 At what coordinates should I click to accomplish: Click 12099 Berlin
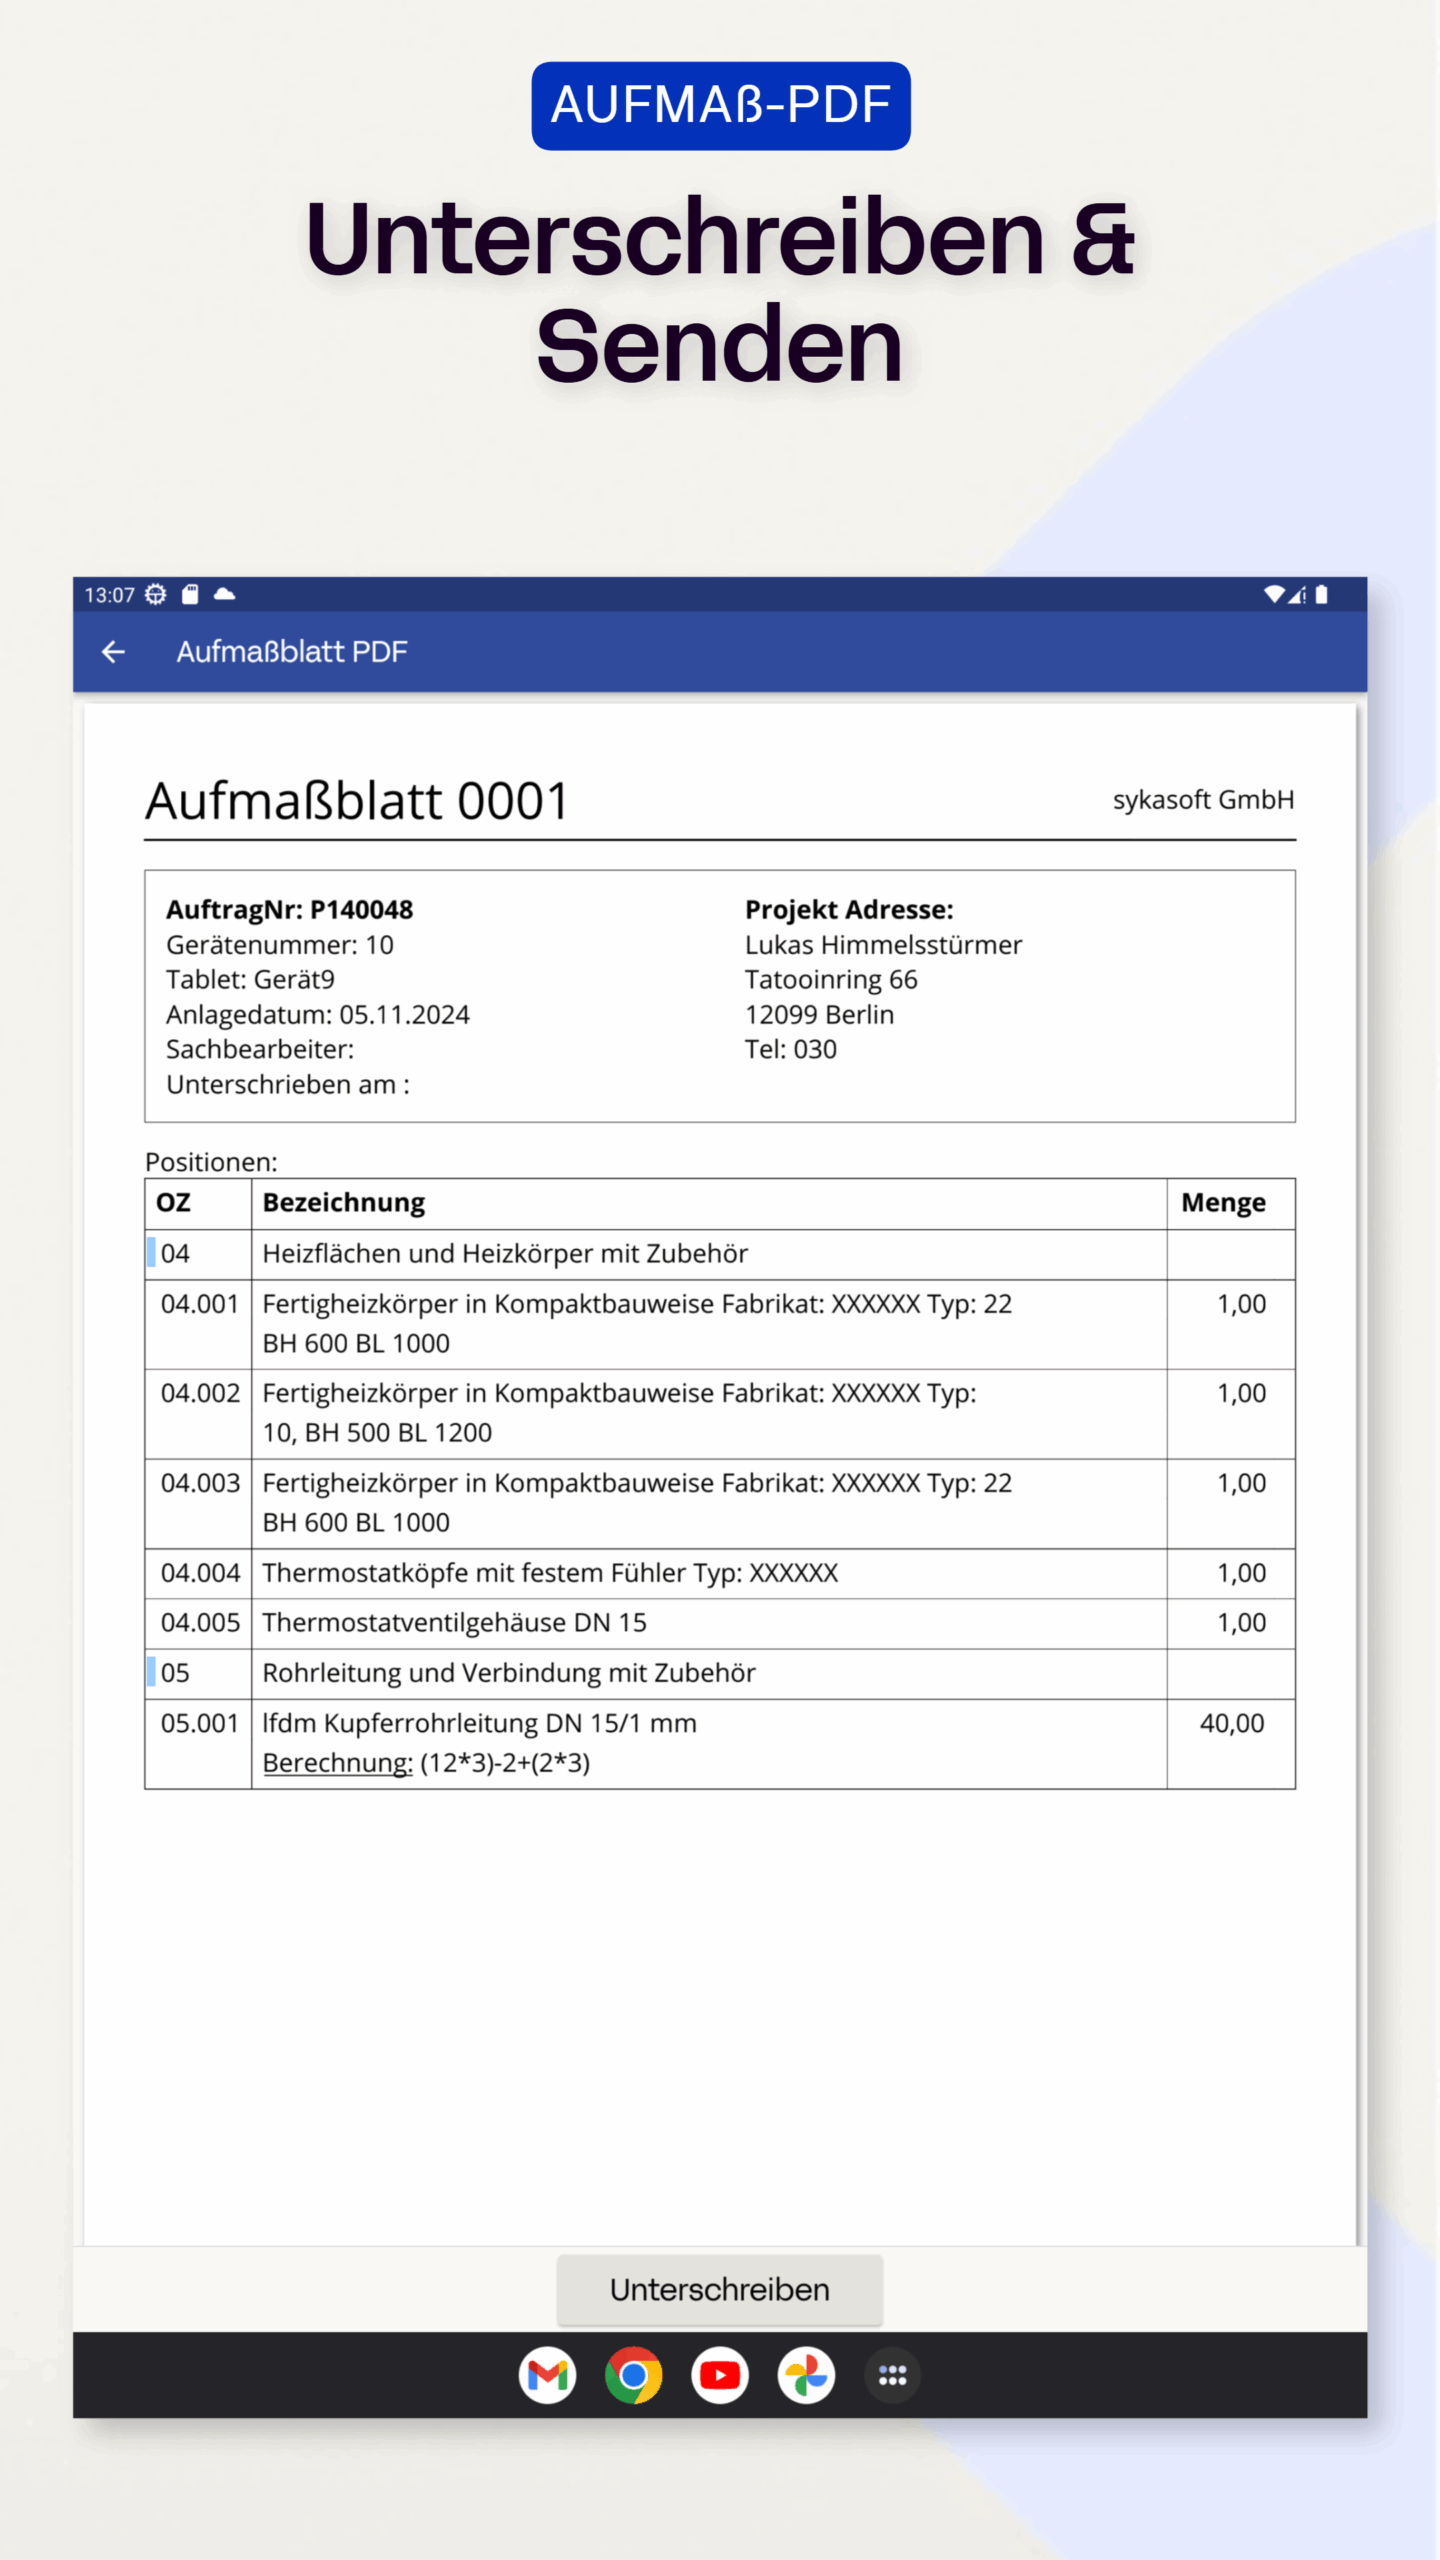pyautogui.click(x=819, y=1015)
